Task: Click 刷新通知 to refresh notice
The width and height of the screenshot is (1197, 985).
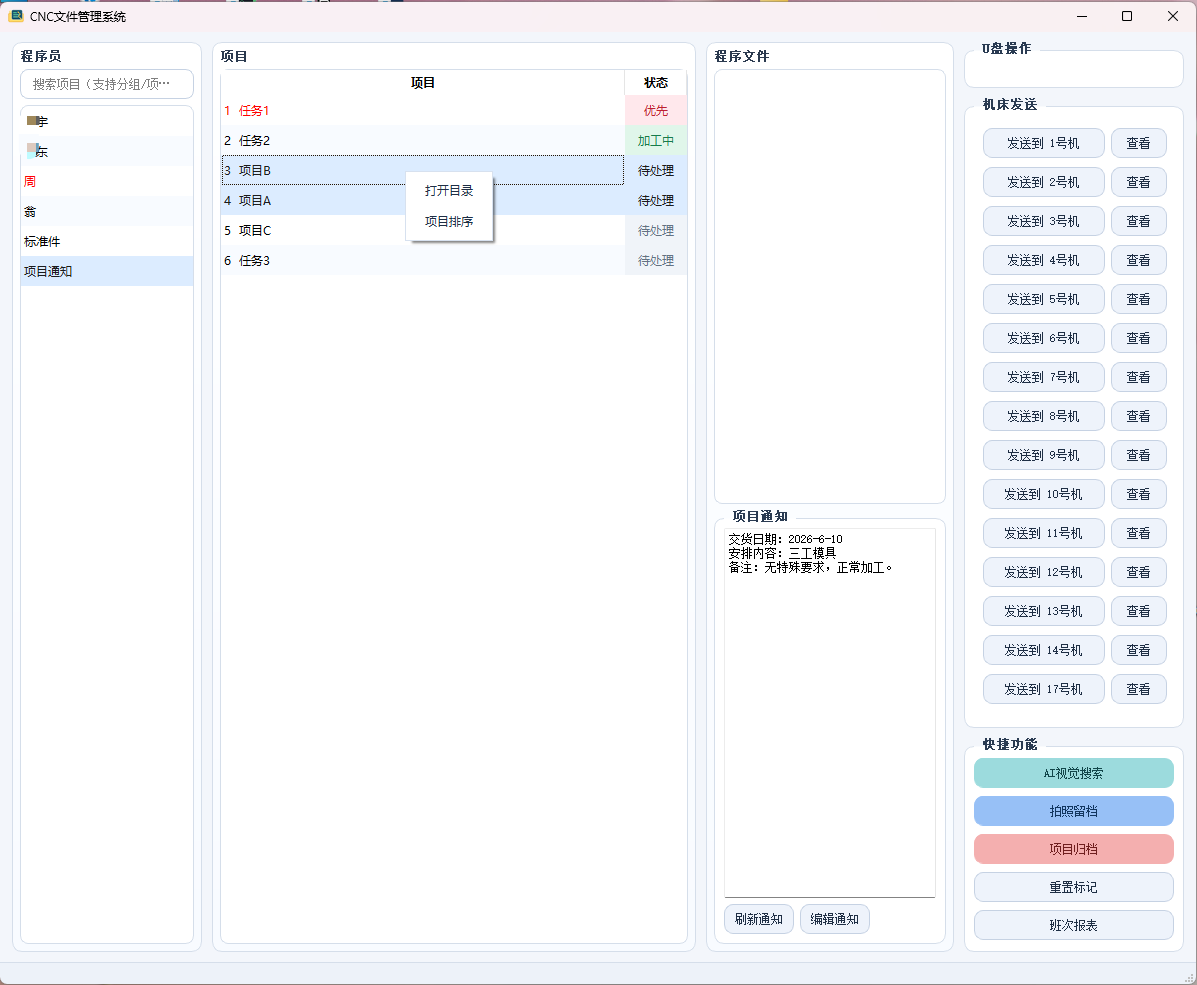Action: coord(759,919)
